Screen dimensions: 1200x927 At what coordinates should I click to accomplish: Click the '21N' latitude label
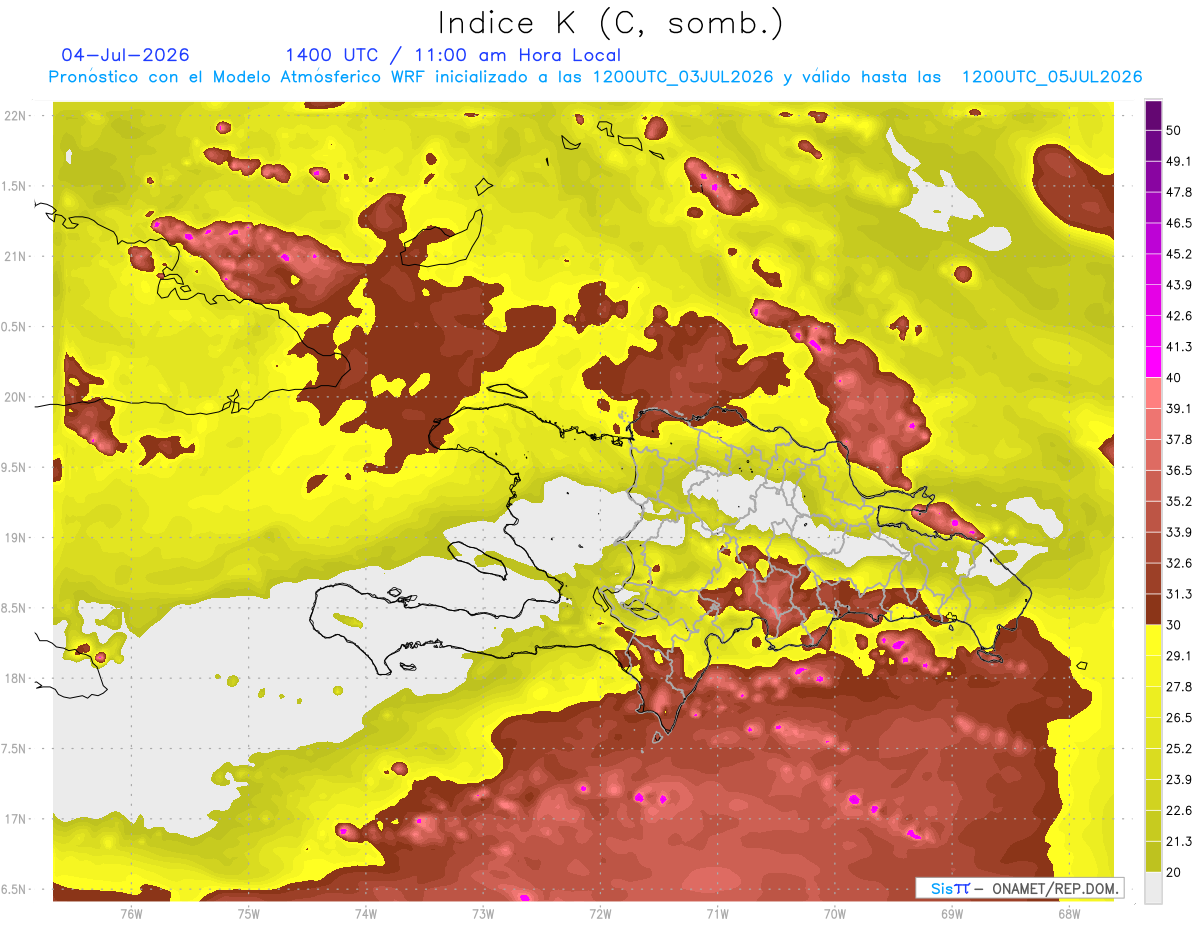(x=15, y=256)
